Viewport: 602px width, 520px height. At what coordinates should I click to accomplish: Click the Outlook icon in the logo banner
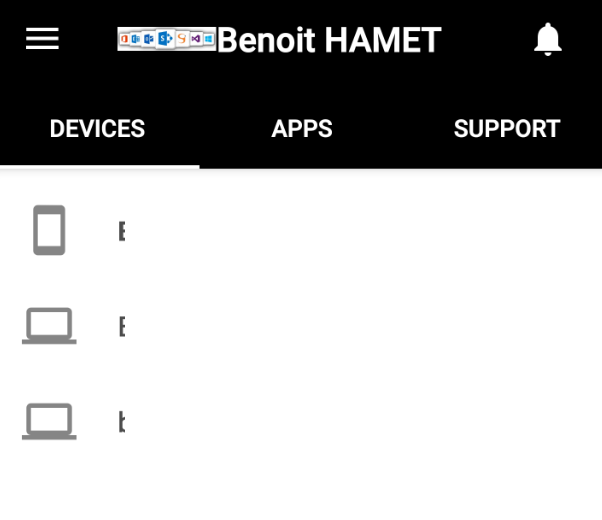(137, 39)
